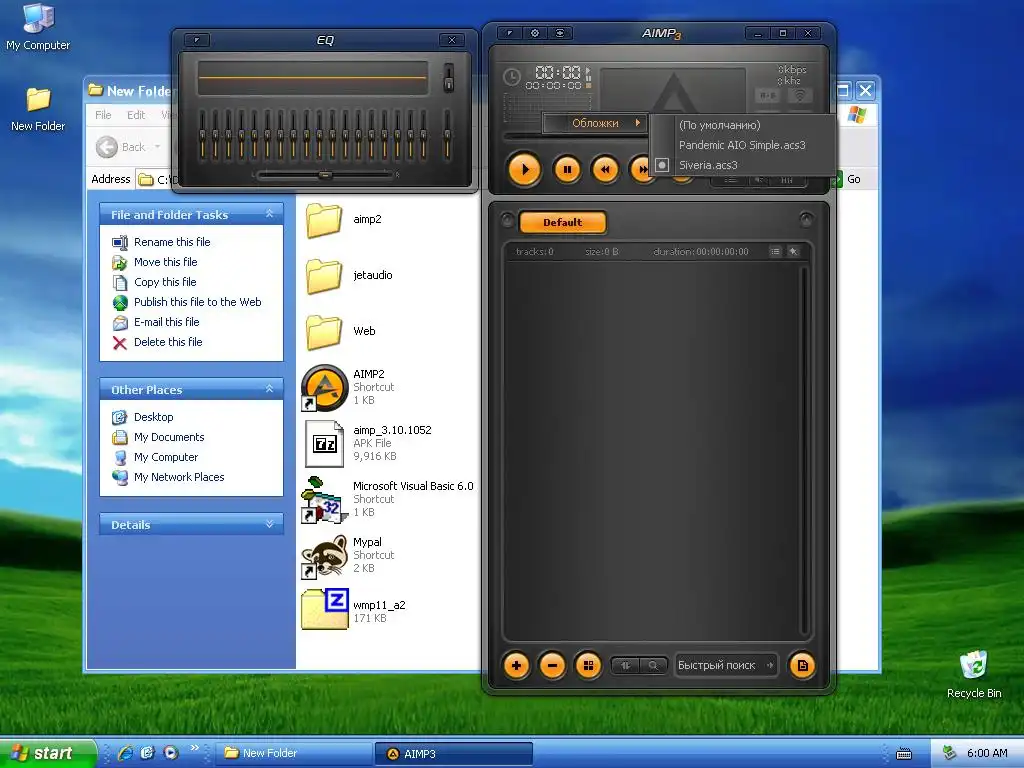Click the list view icon in playlist header
Viewport: 1024px width, 768px height.
click(775, 251)
